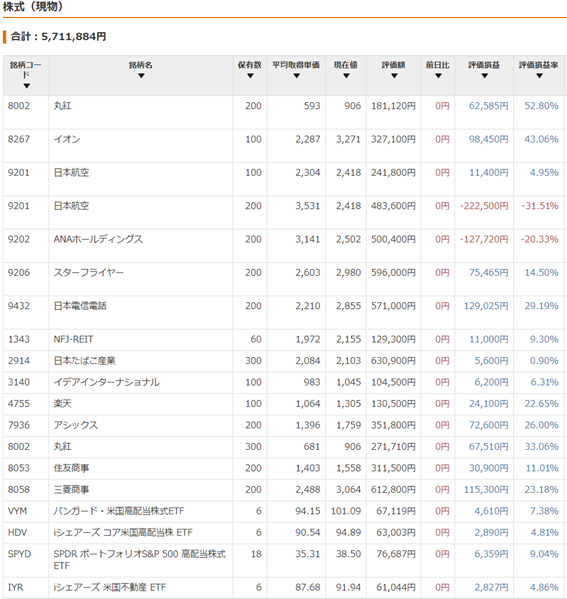
Task: Click stock code 9202
Action: tap(19, 239)
